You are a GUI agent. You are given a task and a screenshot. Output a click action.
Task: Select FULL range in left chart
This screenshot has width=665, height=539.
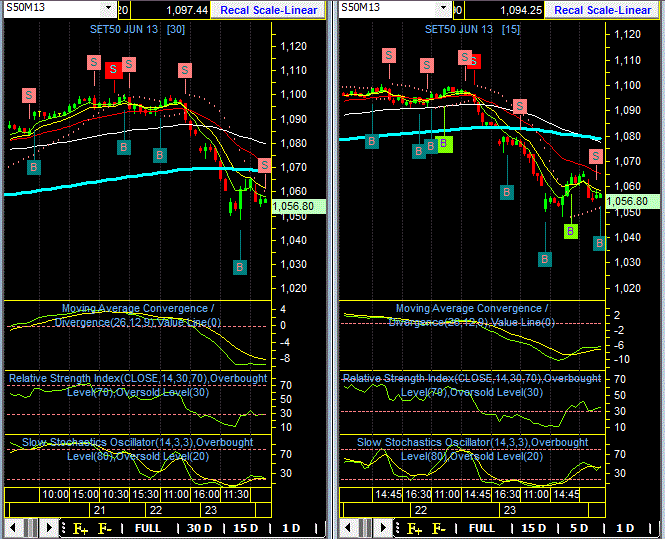(148, 528)
